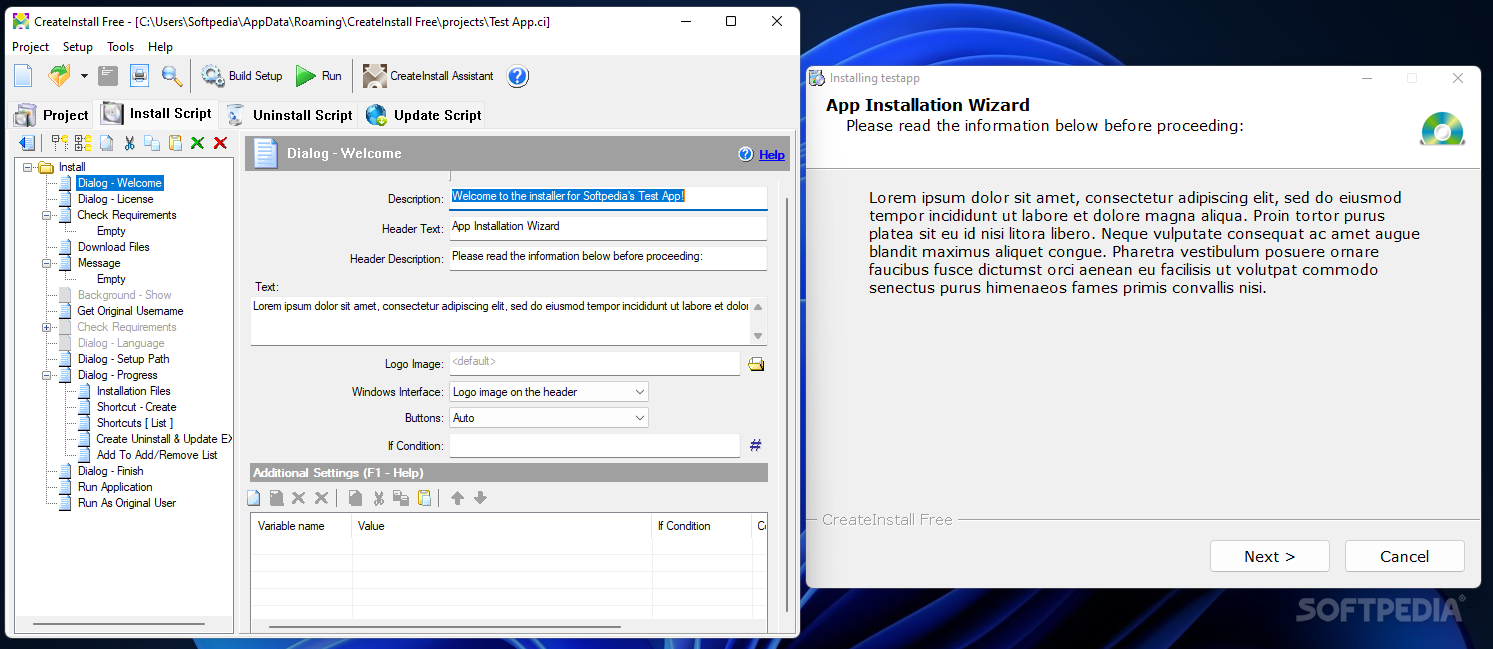Click the Description text field
This screenshot has height=649, width=1493.
(x=608, y=197)
